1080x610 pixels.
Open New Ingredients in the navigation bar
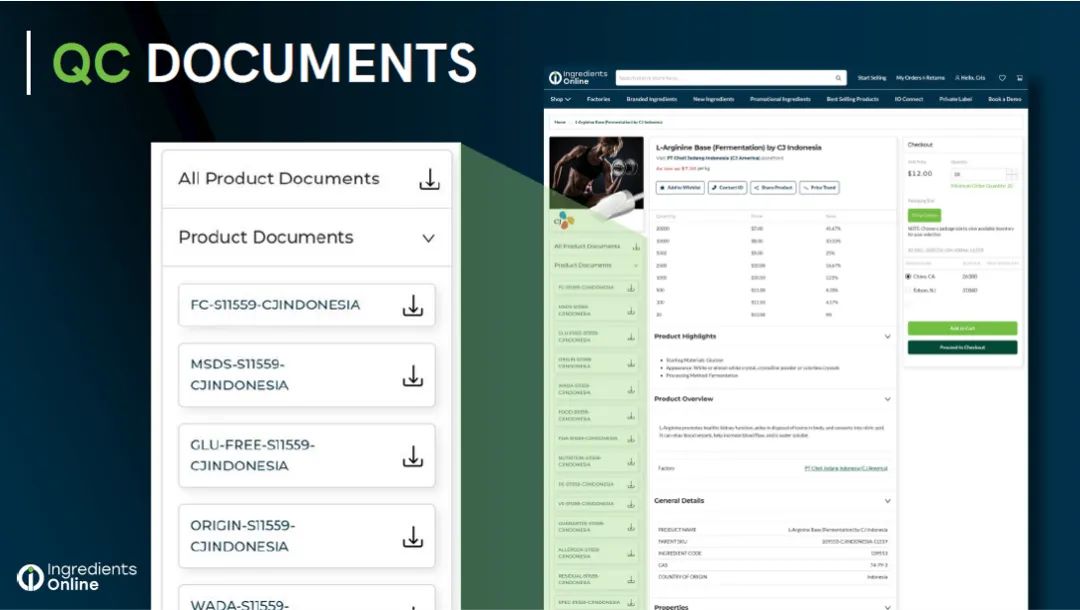(x=714, y=99)
